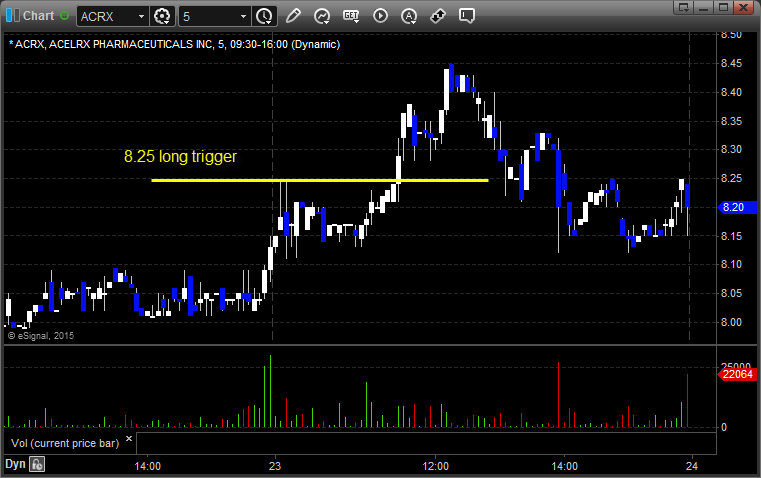
Task: Click the Dyn scaling label
Action: [15, 464]
